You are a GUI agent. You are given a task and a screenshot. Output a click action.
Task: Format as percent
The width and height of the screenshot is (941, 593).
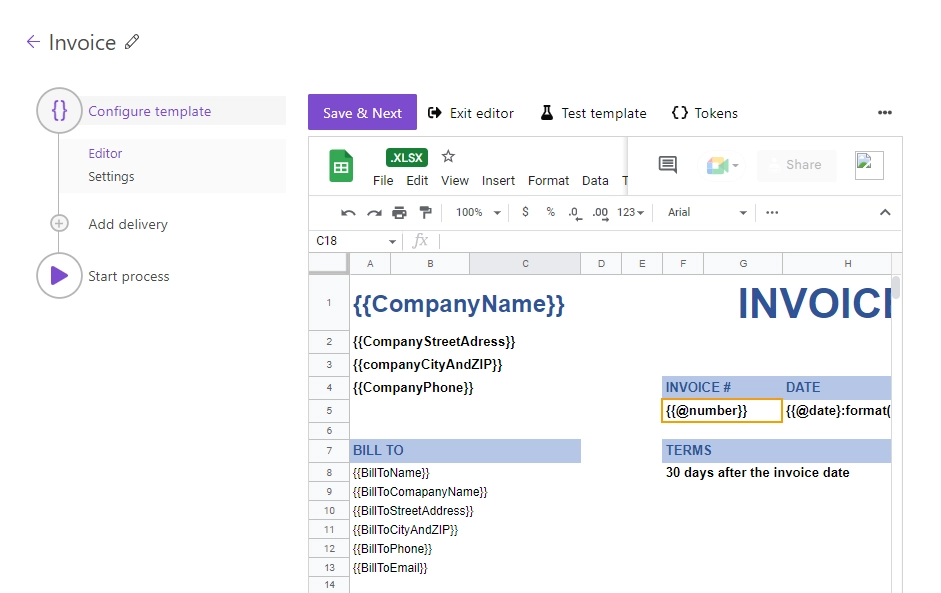pyautogui.click(x=550, y=212)
